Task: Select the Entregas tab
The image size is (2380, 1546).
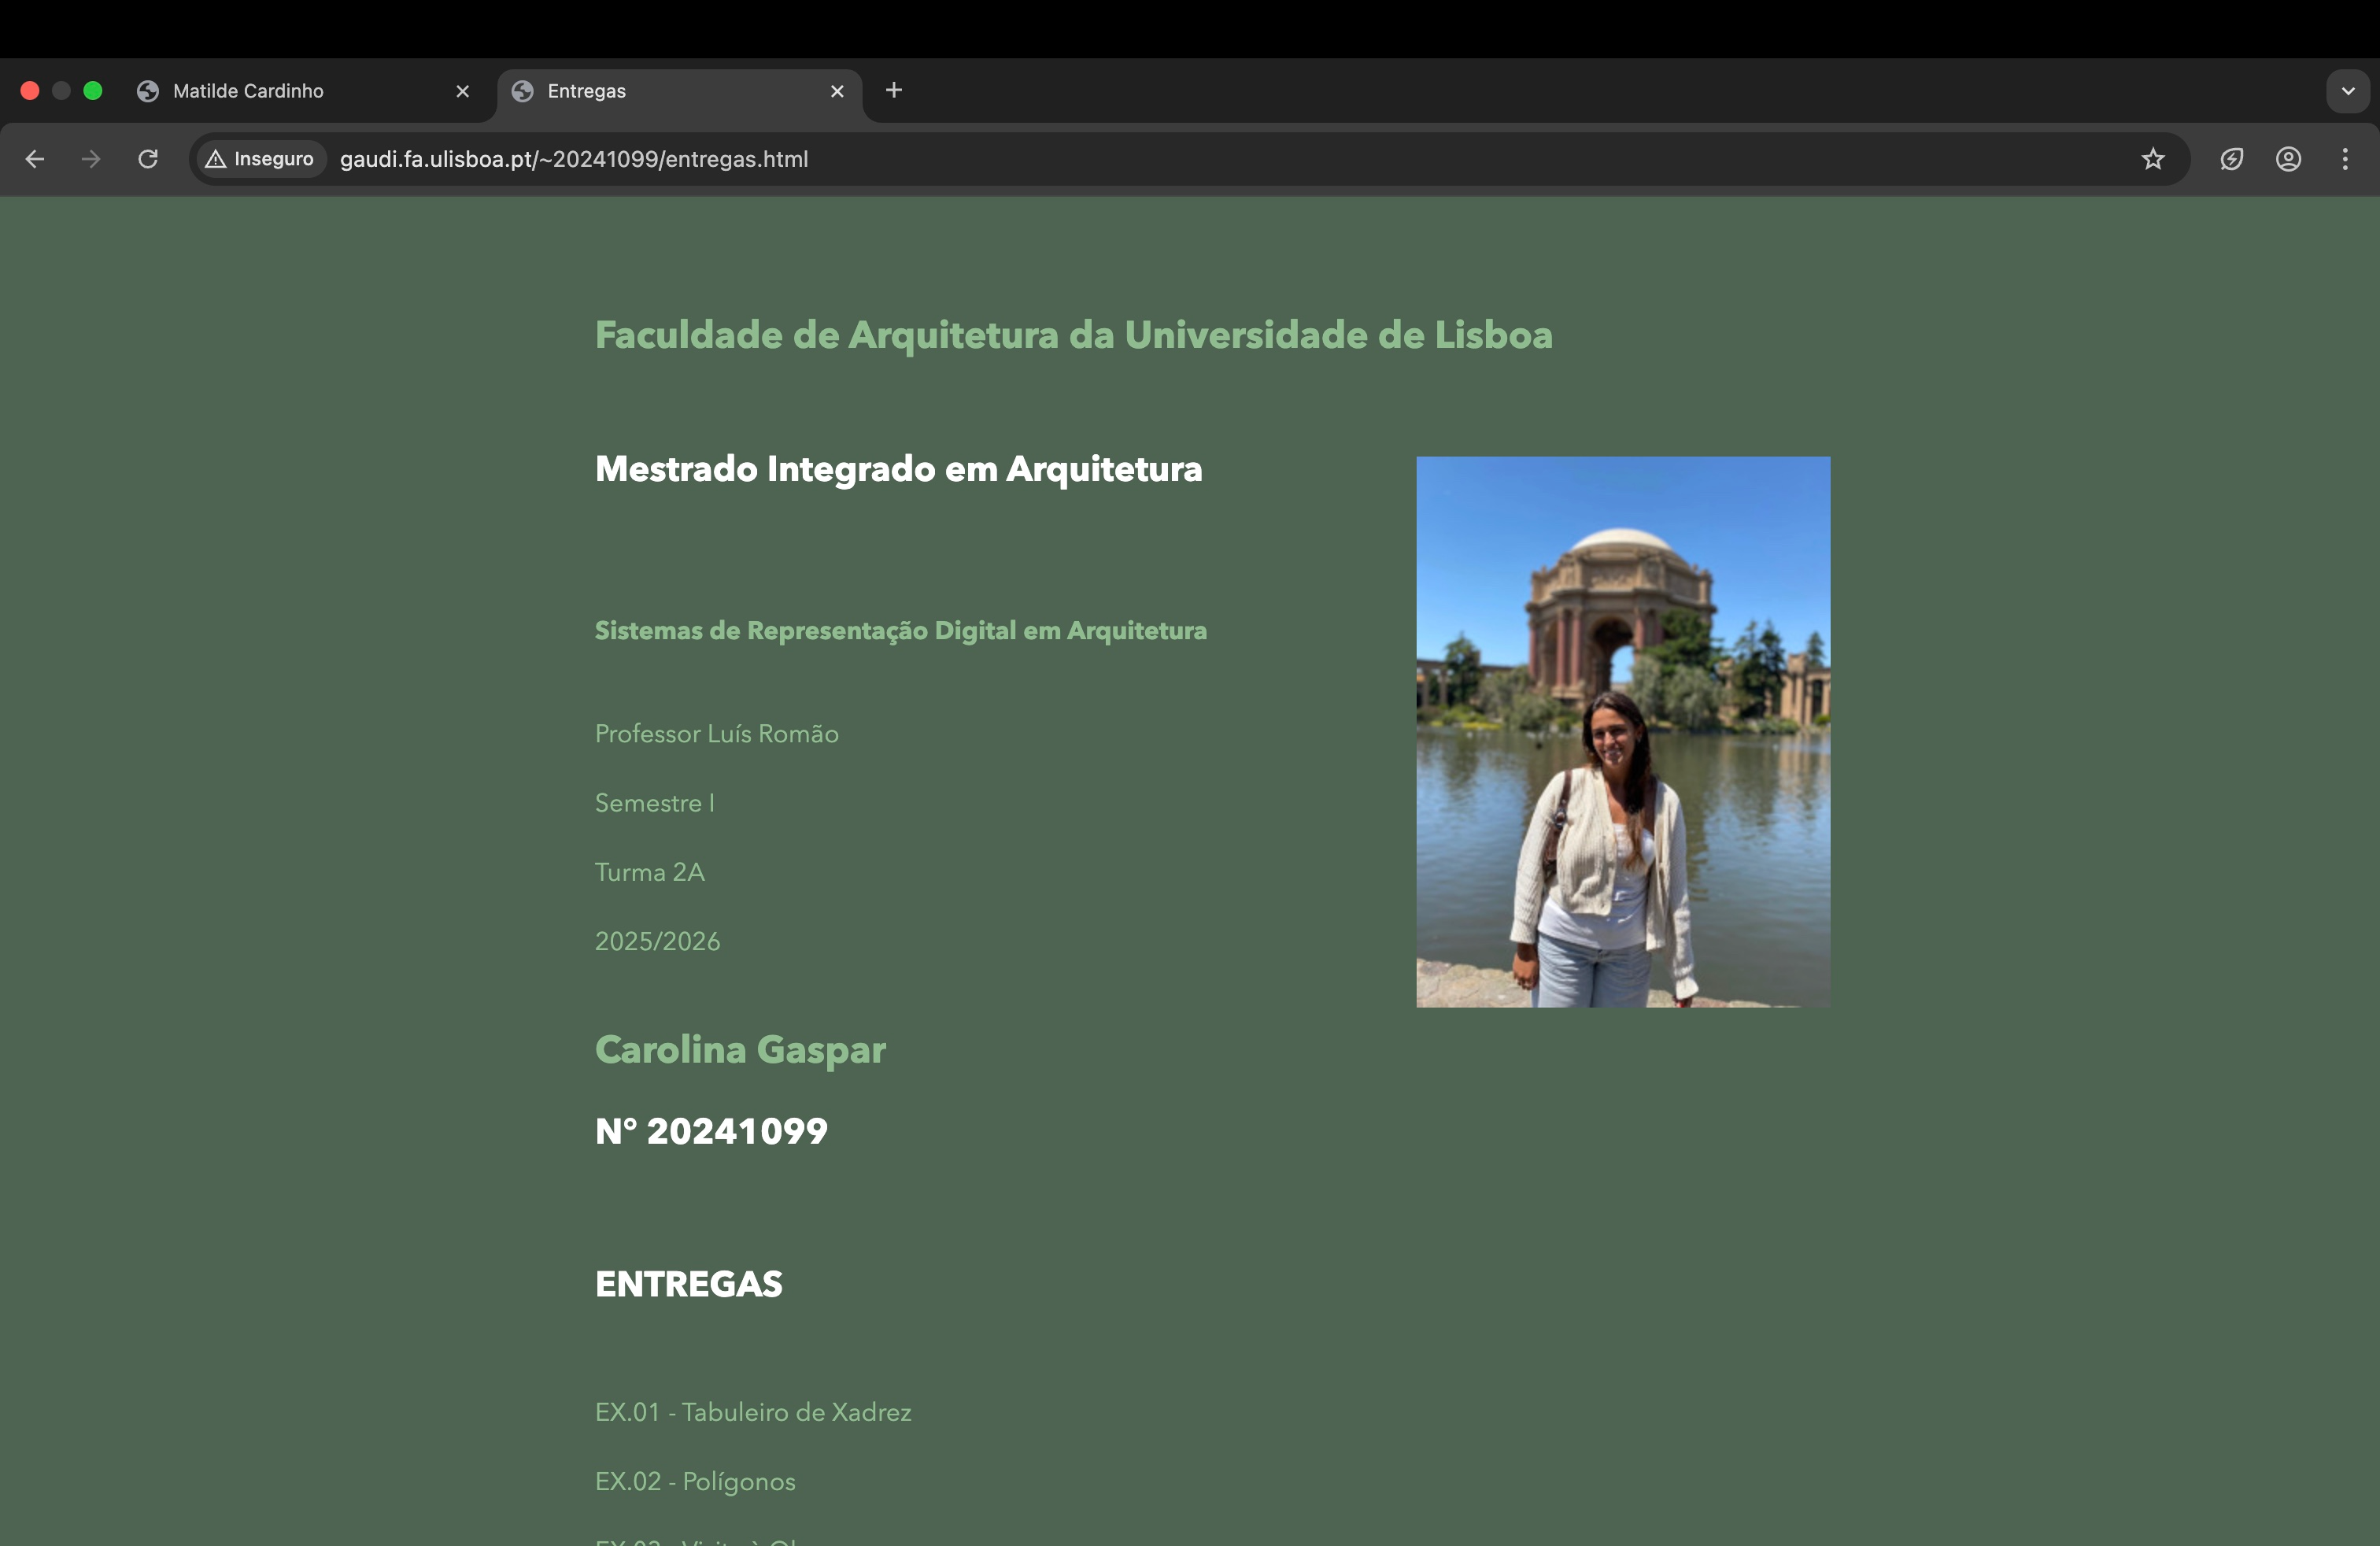Action: 587,91
